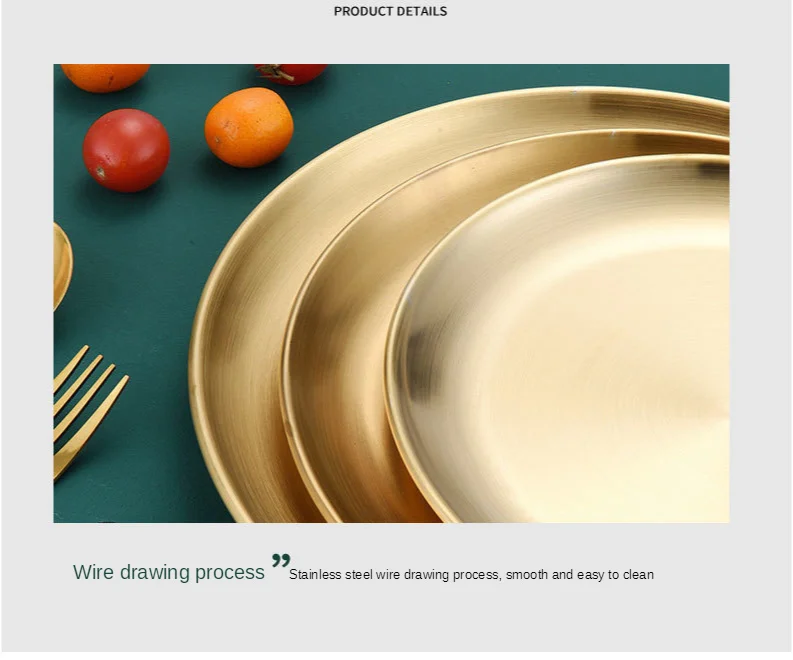Viewport: 793px width, 660px height.
Task: Click the gold spoon edge at left
Action: point(63,266)
